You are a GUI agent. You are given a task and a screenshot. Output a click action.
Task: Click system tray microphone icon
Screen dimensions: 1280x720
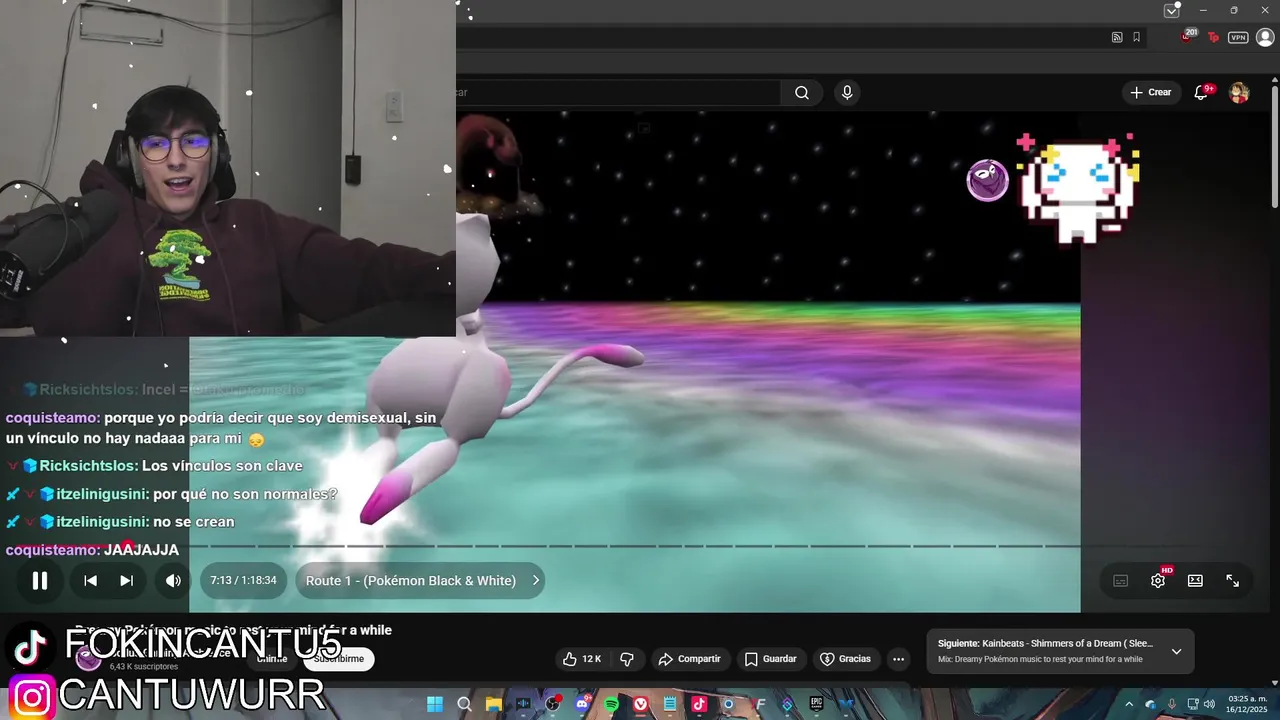pos(1172,704)
